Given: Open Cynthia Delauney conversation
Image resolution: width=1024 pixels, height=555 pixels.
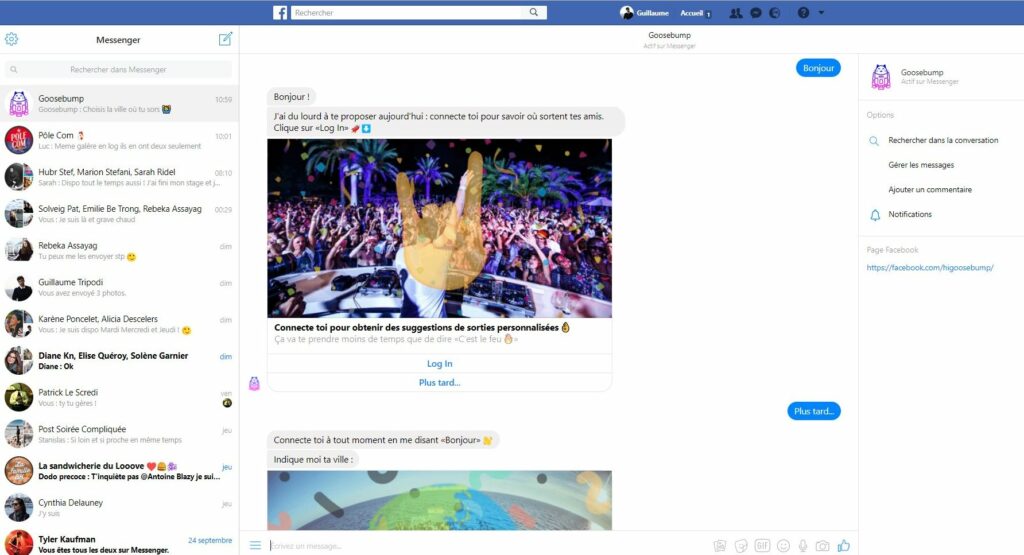Looking at the screenshot, I should 120,507.
